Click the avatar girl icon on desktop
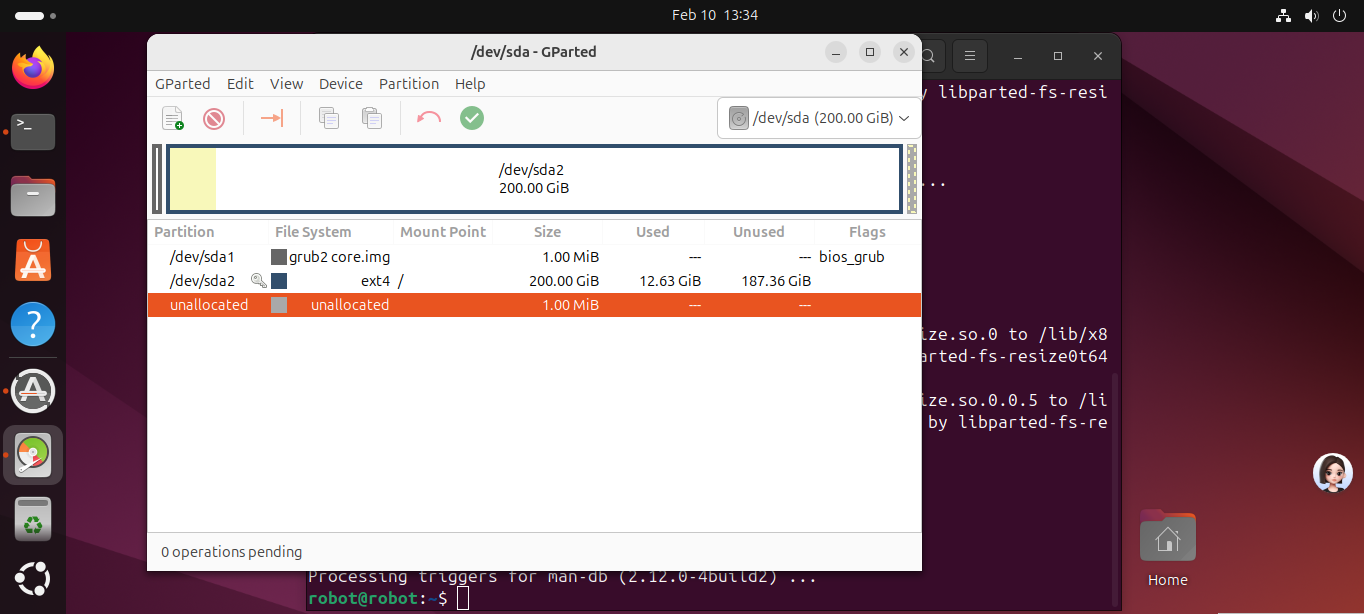 1332,473
